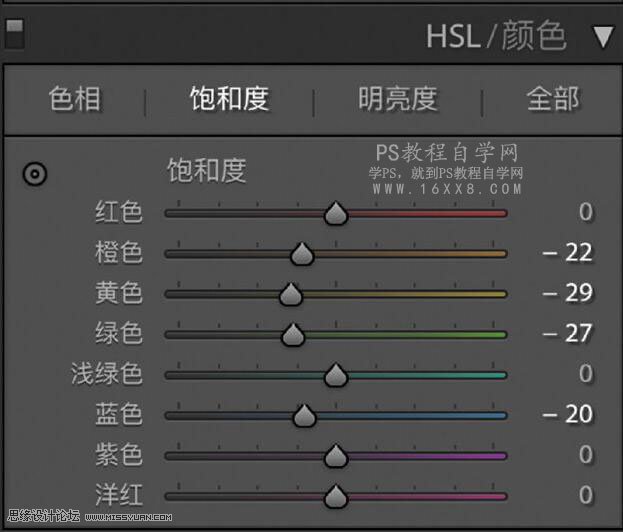Click the 浅绿色 saturation slider handle
This screenshot has height=532, width=623.
coord(336,375)
